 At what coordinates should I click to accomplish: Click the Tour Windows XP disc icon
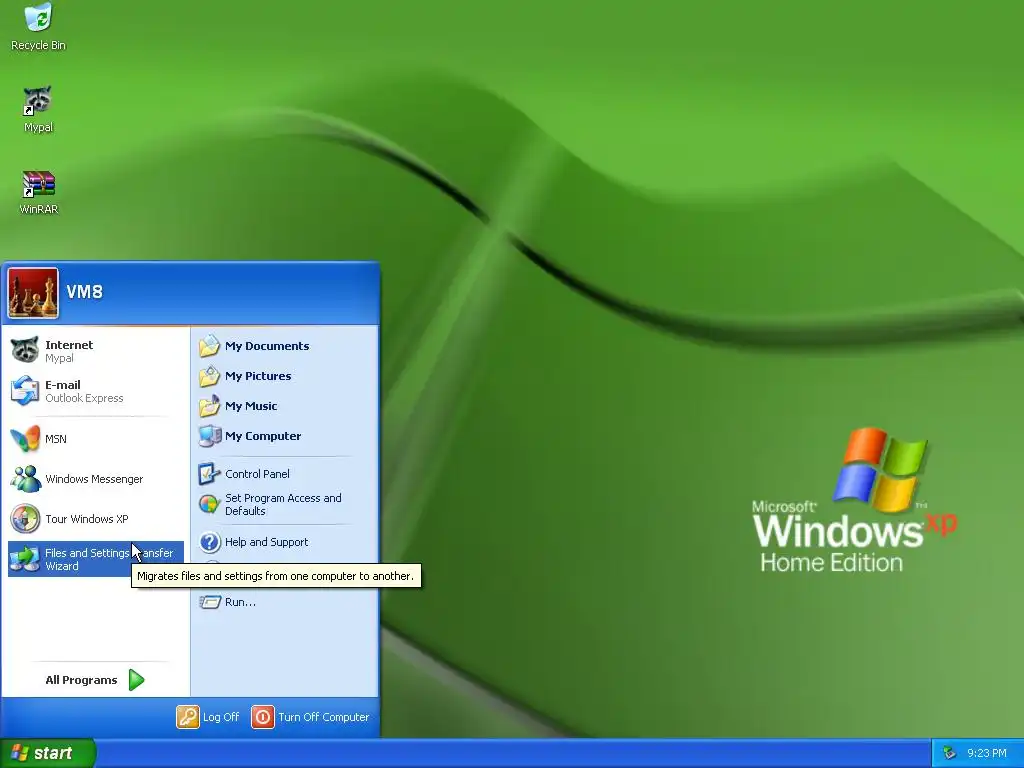pos(25,519)
